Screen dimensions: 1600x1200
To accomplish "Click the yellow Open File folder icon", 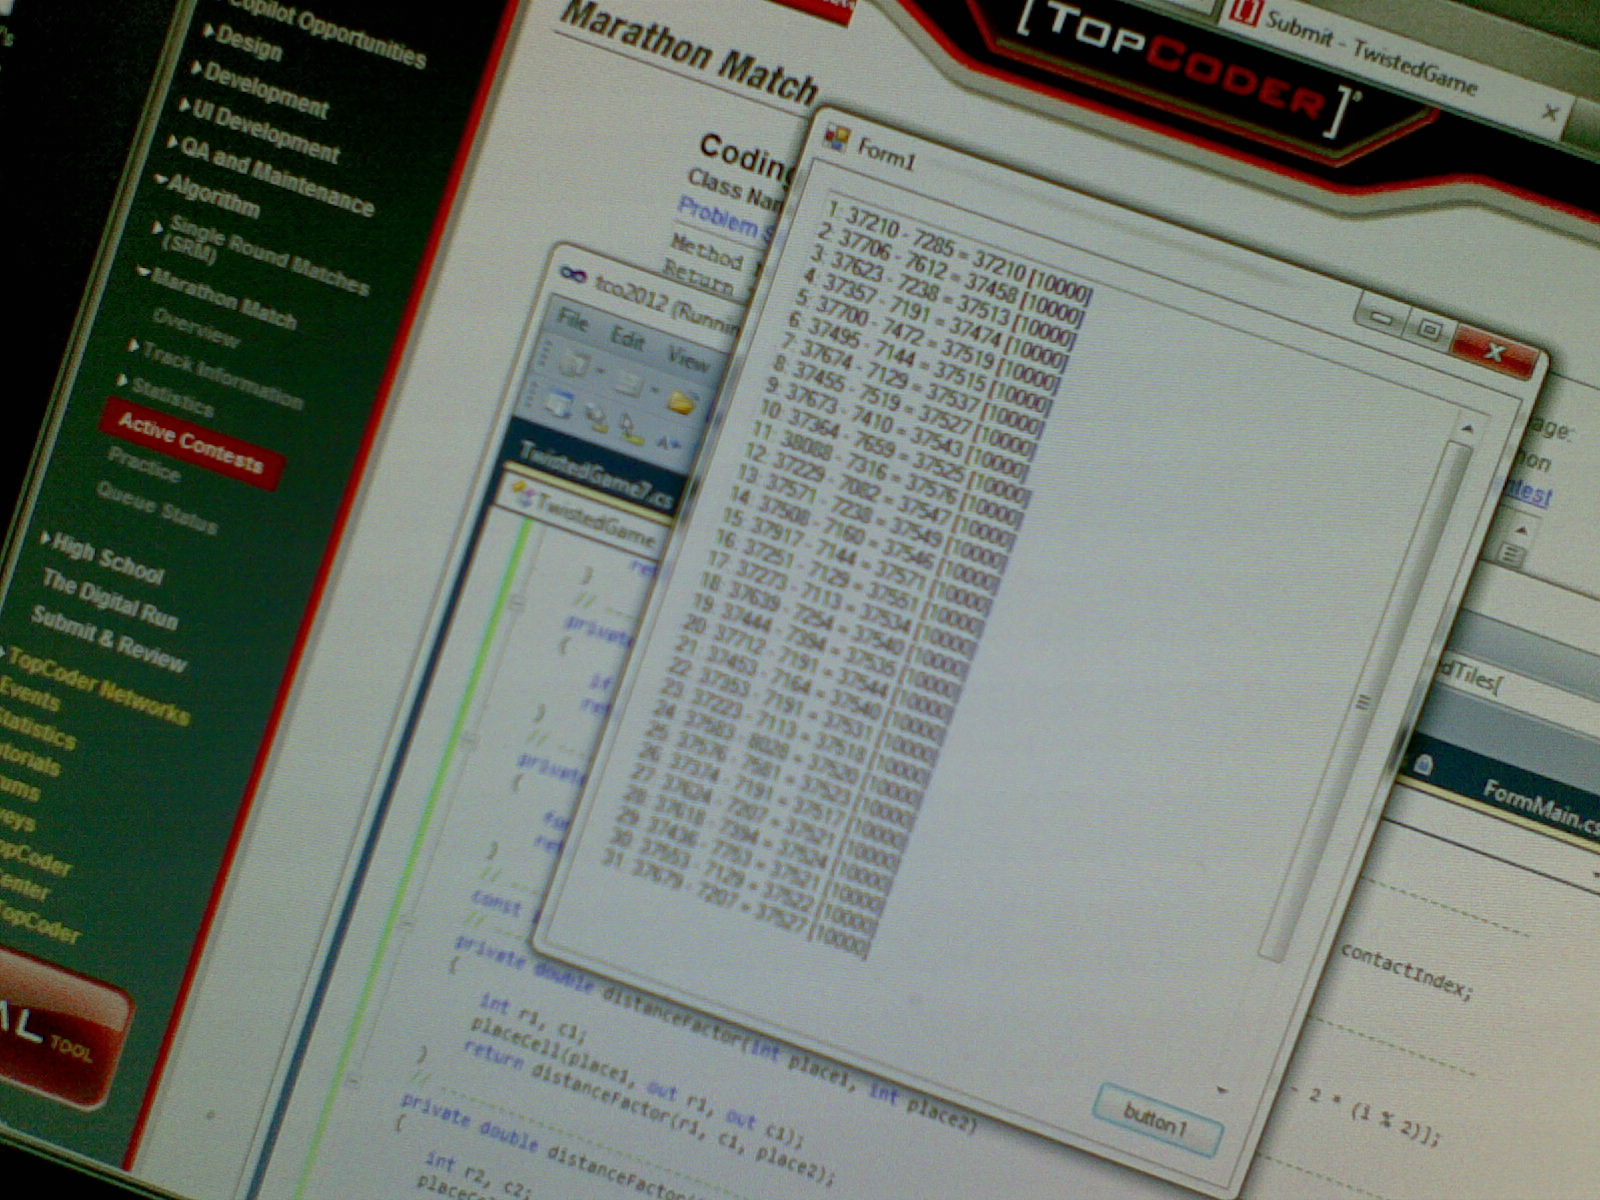I will point(682,402).
